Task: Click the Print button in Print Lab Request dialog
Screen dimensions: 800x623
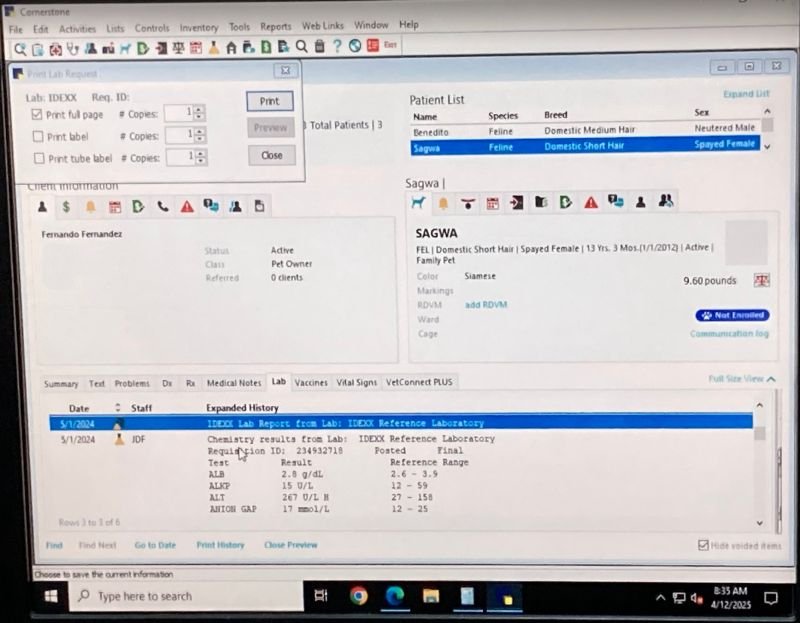Action: coord(269,101)
